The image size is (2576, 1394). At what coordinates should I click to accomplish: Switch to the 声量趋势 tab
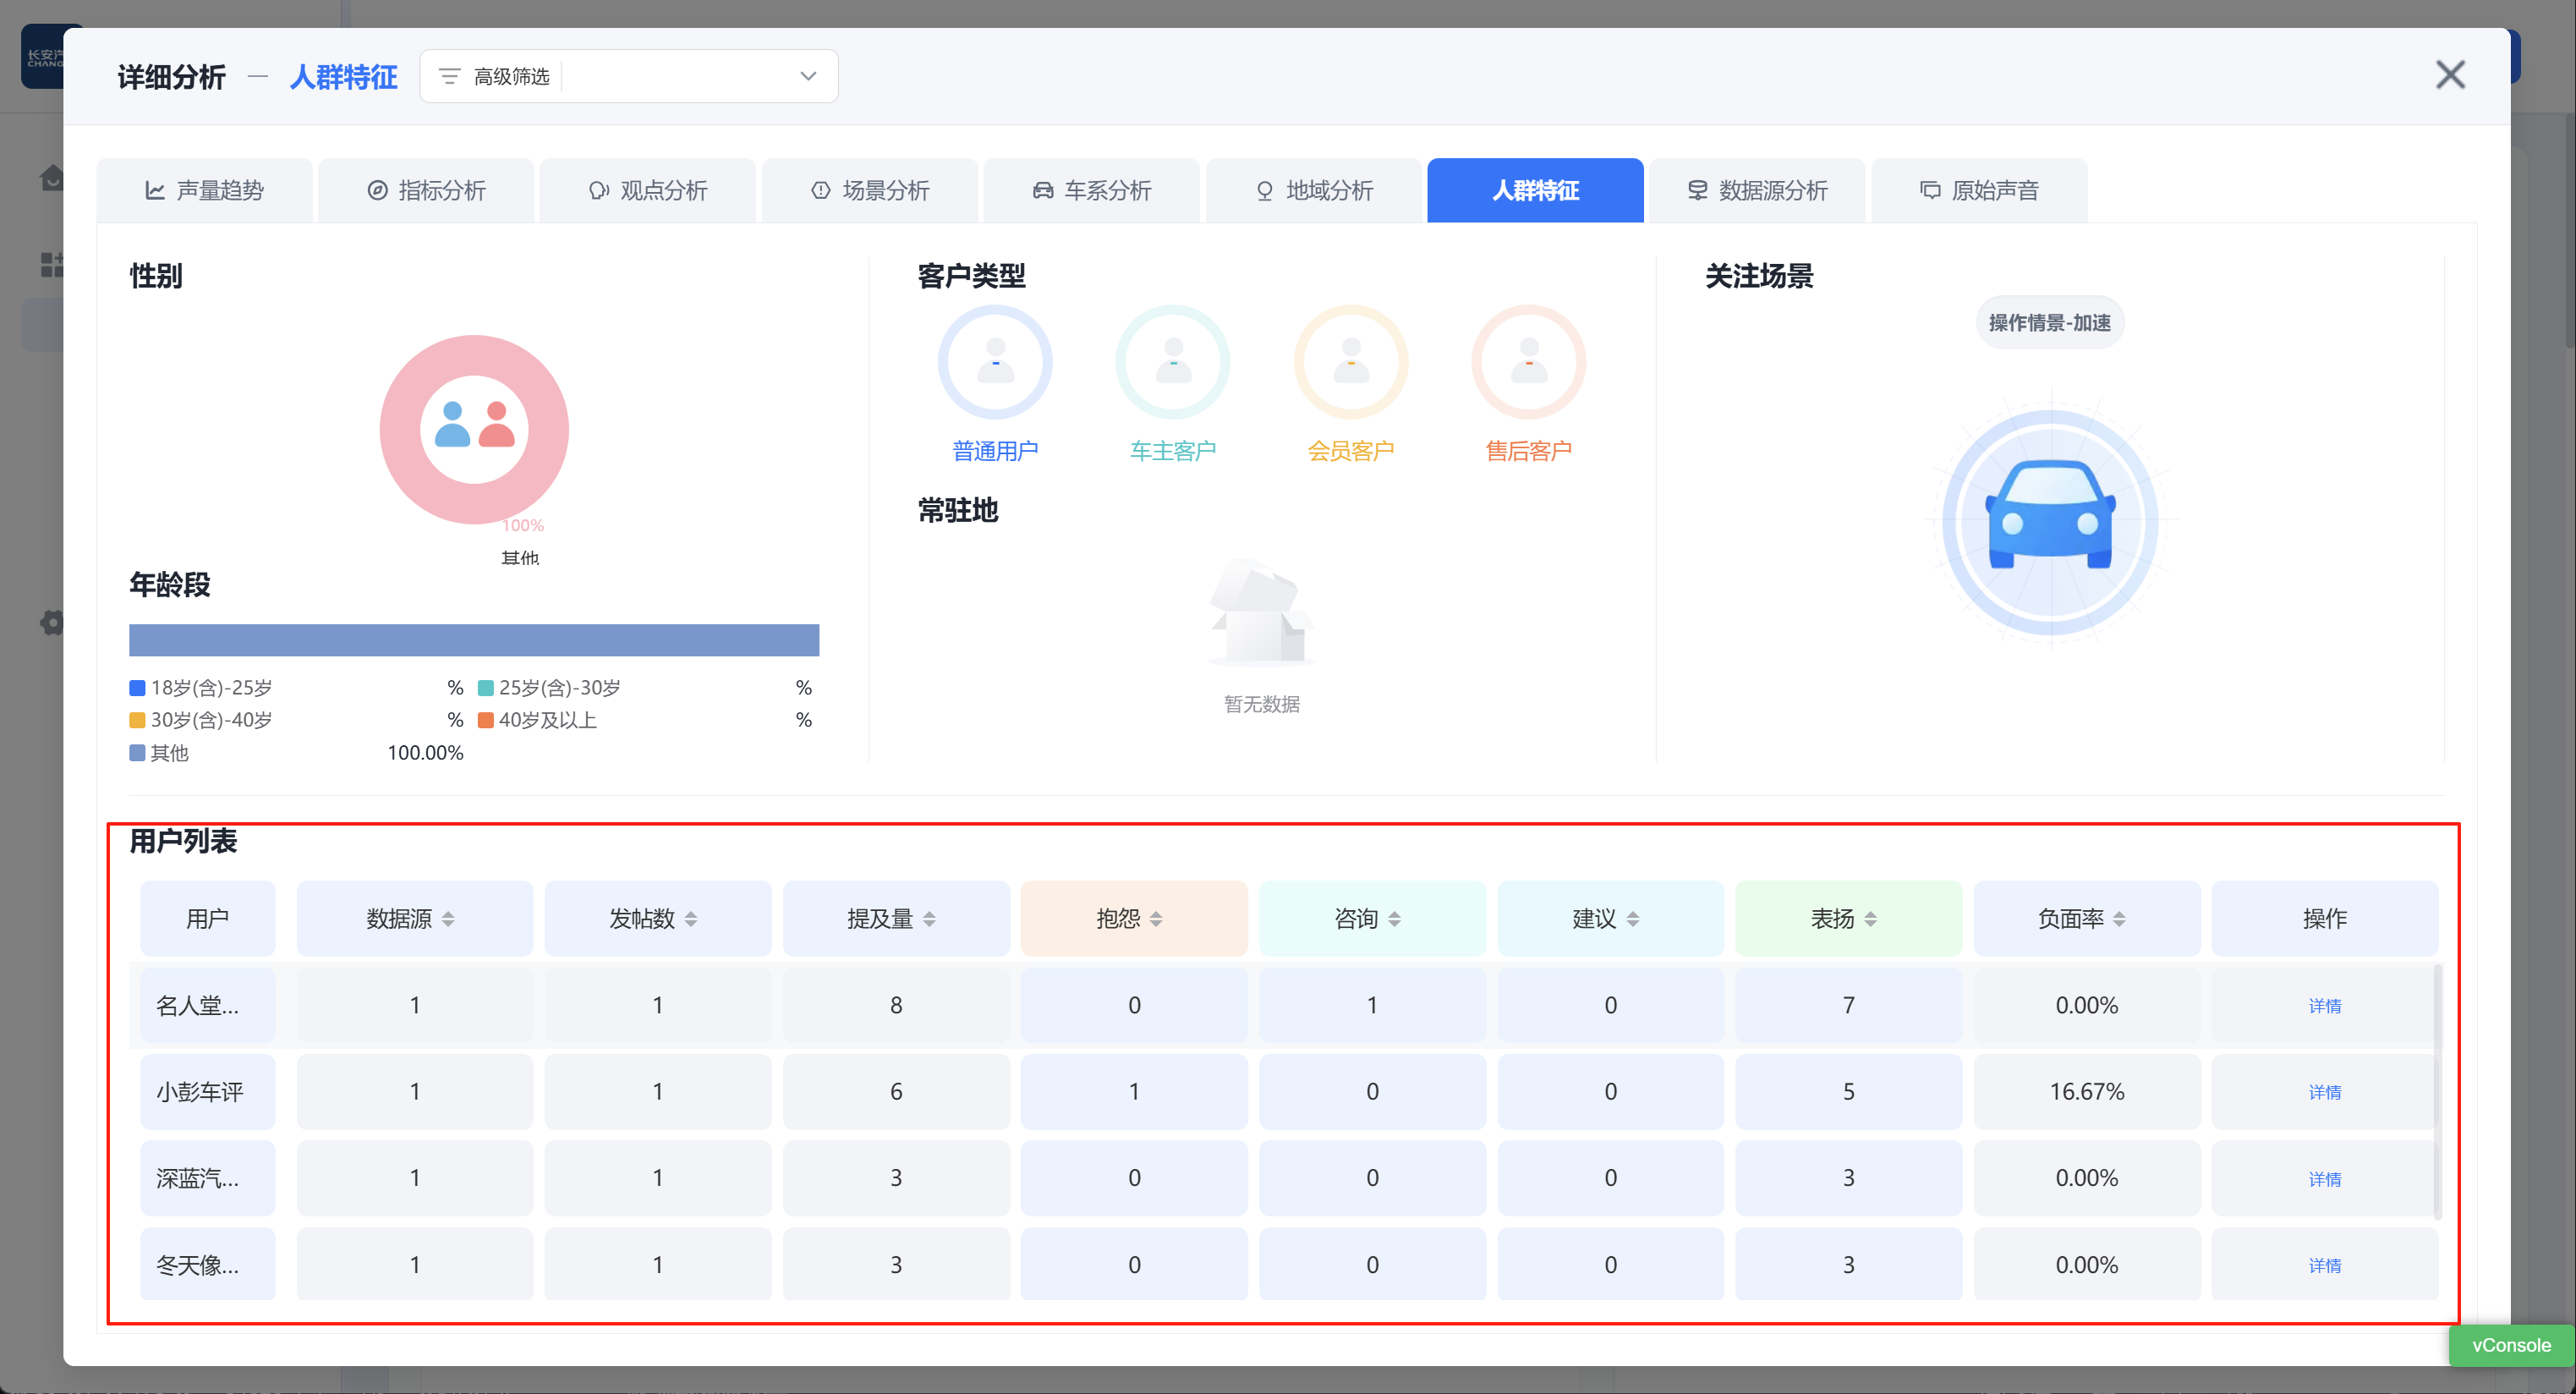coord(205,190)
